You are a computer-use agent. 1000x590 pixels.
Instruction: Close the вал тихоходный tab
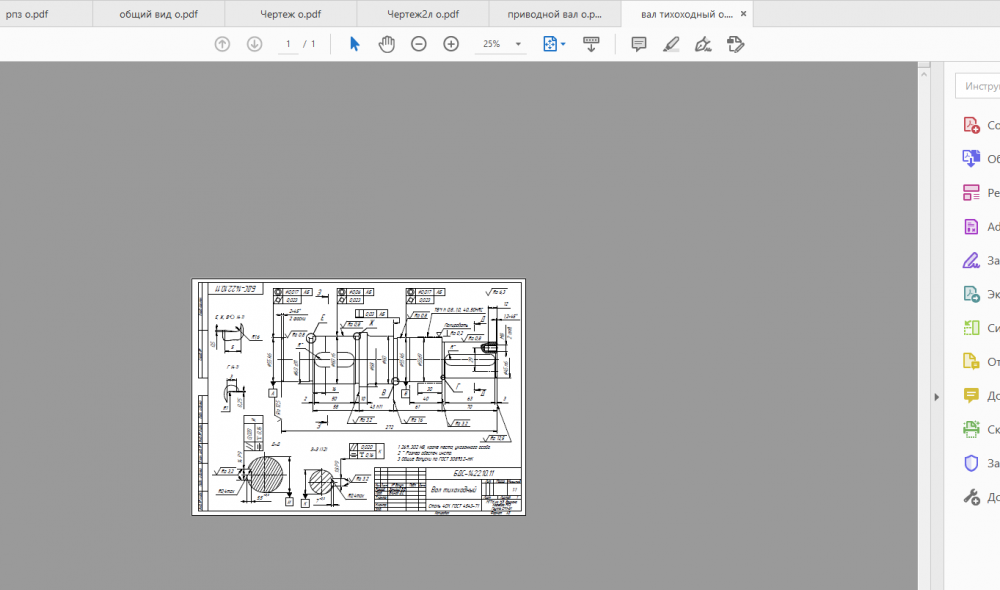743,14
